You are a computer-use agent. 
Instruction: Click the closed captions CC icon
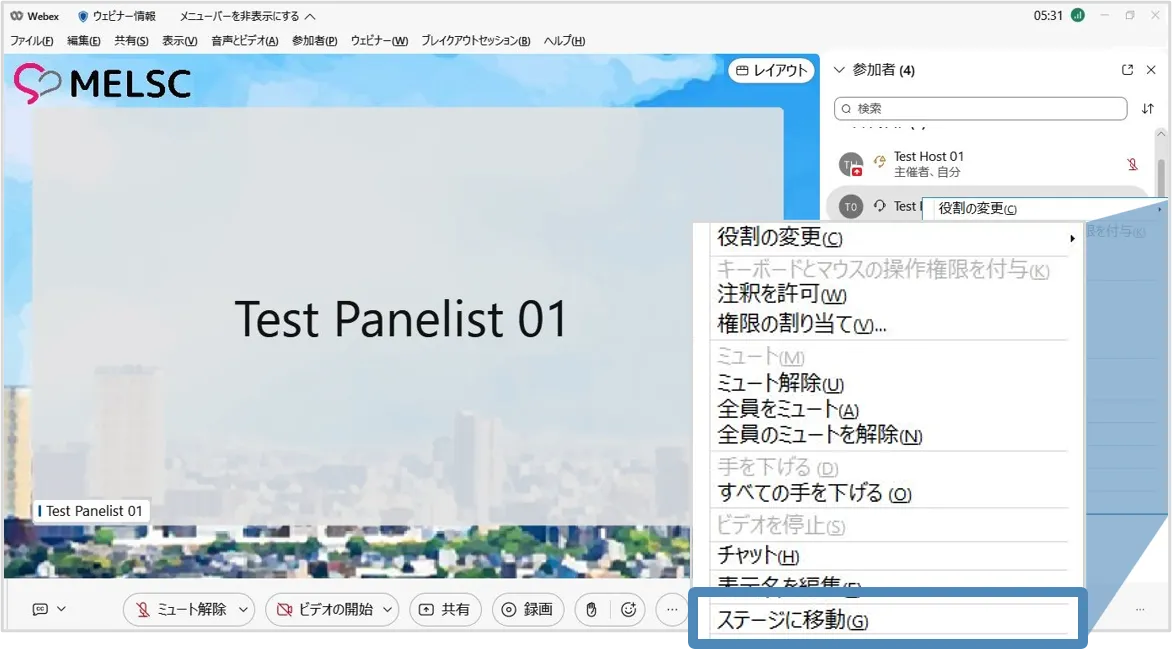coord(41,609)
